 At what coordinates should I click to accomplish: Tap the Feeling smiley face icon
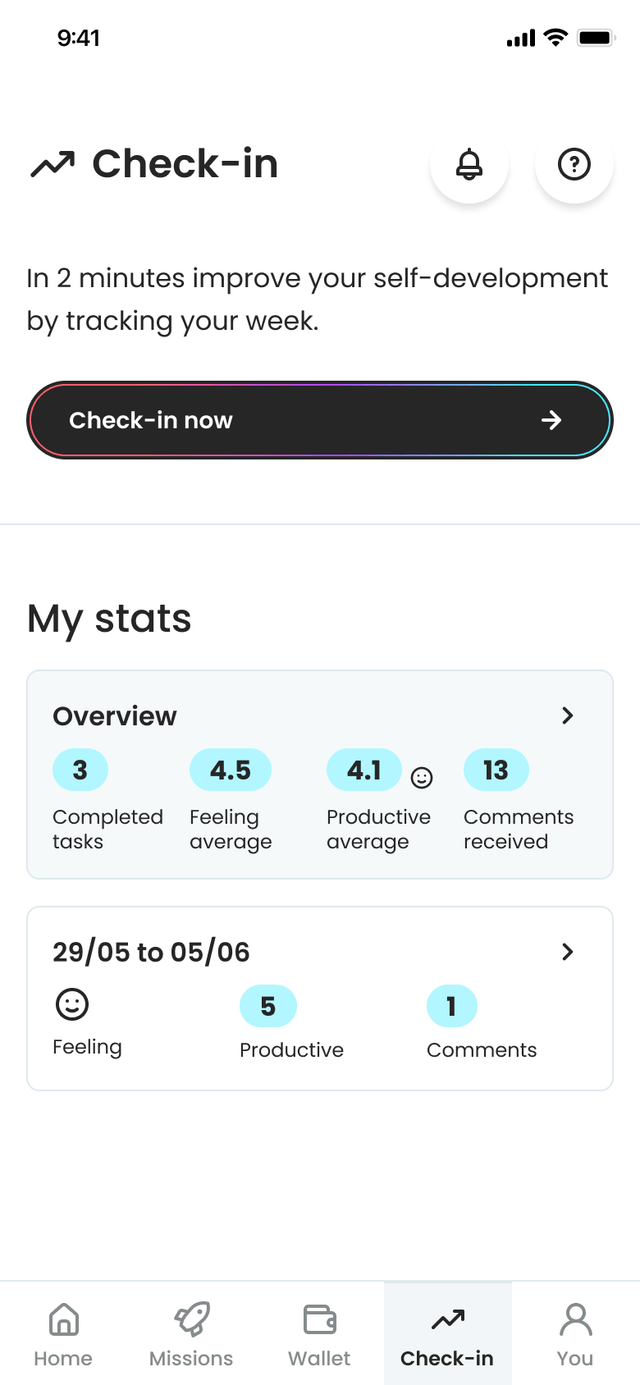pos(72,1004)
